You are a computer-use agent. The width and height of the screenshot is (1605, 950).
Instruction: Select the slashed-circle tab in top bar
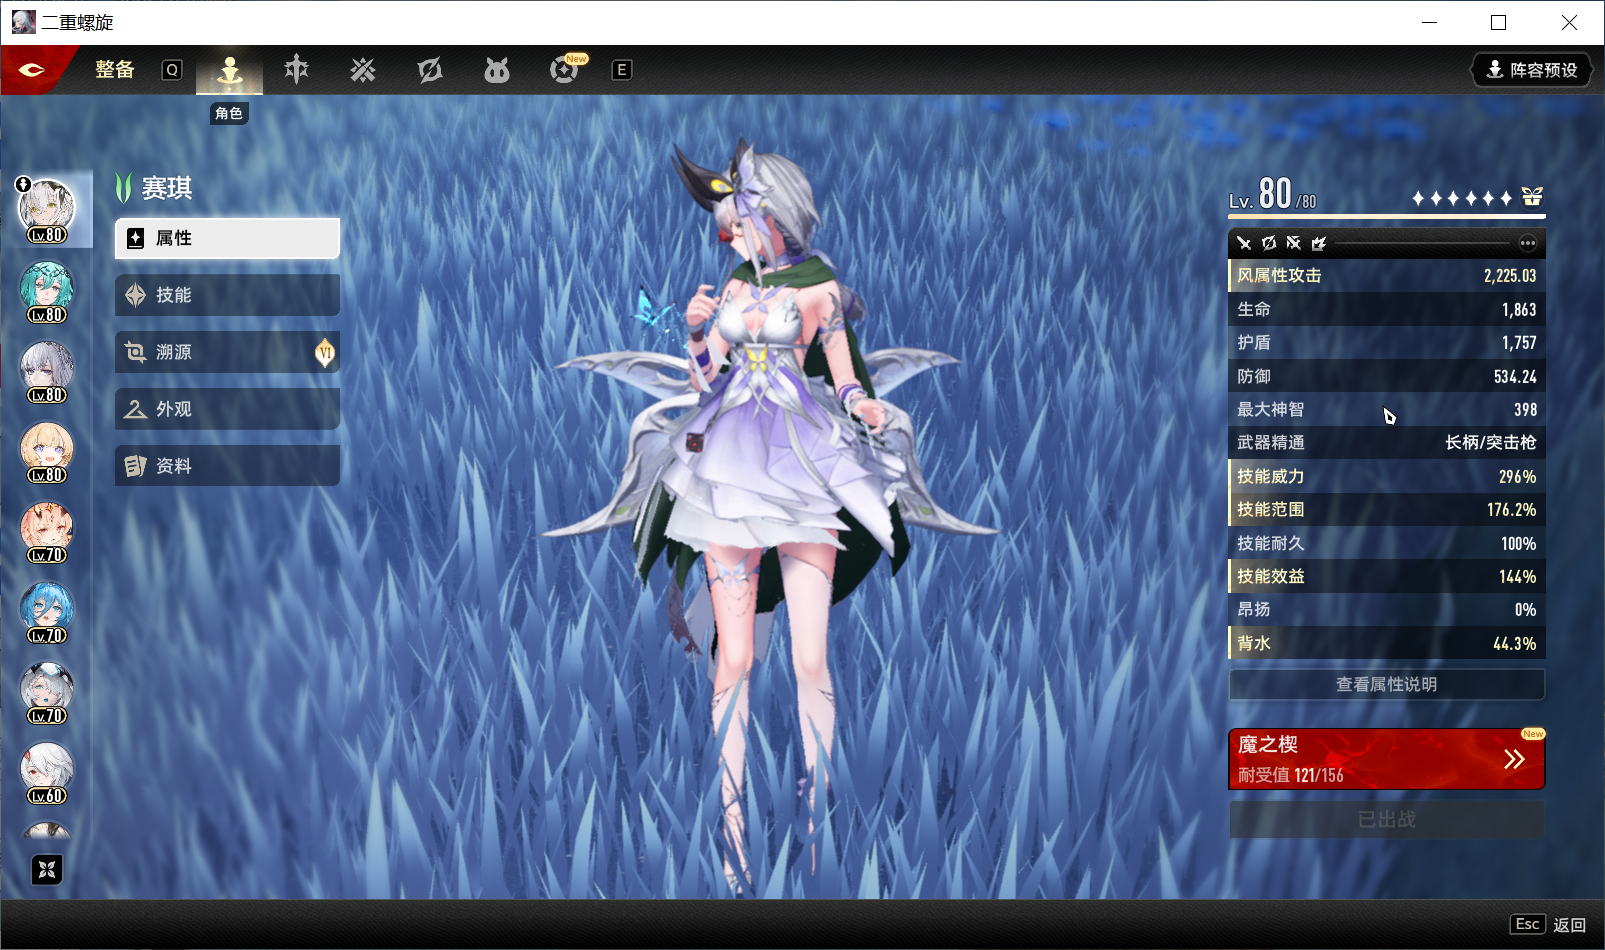point(430,70)
